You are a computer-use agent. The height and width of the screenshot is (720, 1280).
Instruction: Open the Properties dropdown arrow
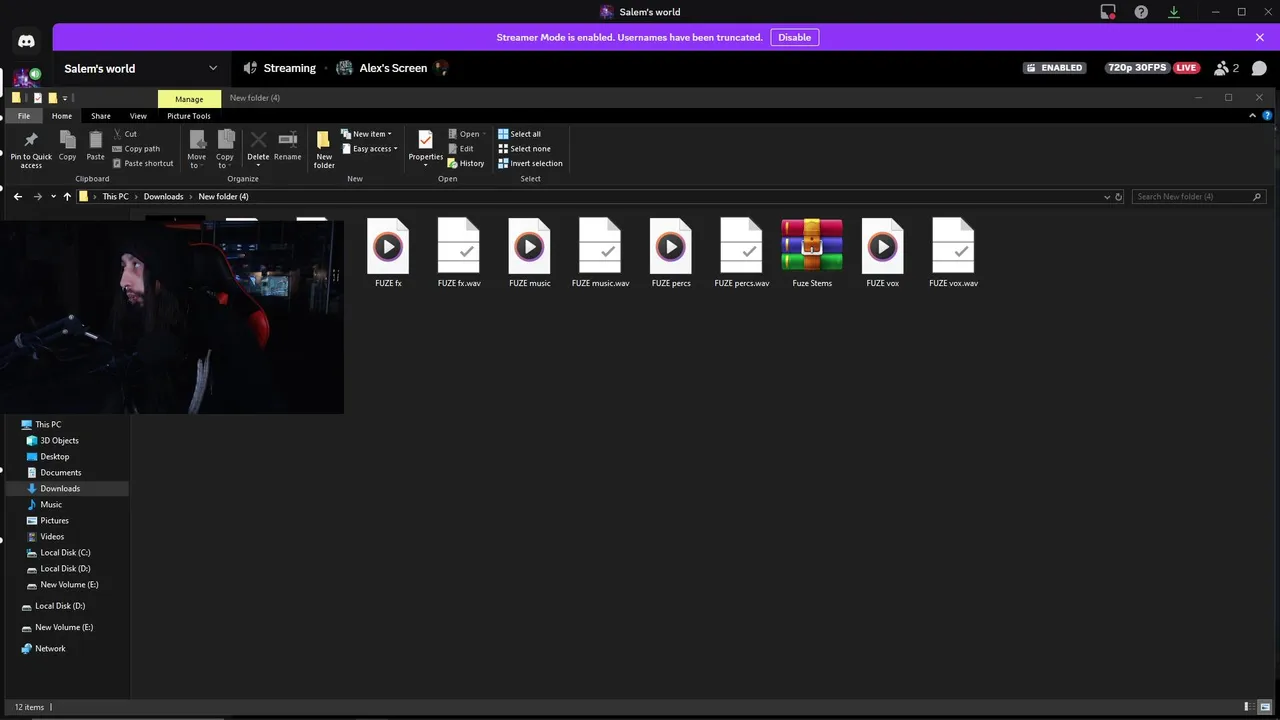(x=425, y=165)
